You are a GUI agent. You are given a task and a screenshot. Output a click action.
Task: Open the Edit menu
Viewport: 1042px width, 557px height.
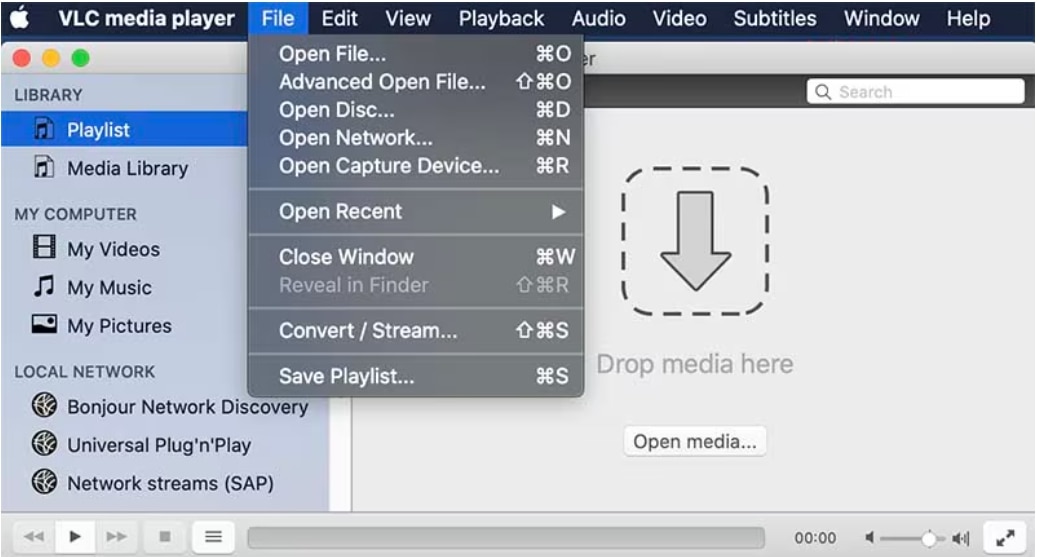[340, 19]
